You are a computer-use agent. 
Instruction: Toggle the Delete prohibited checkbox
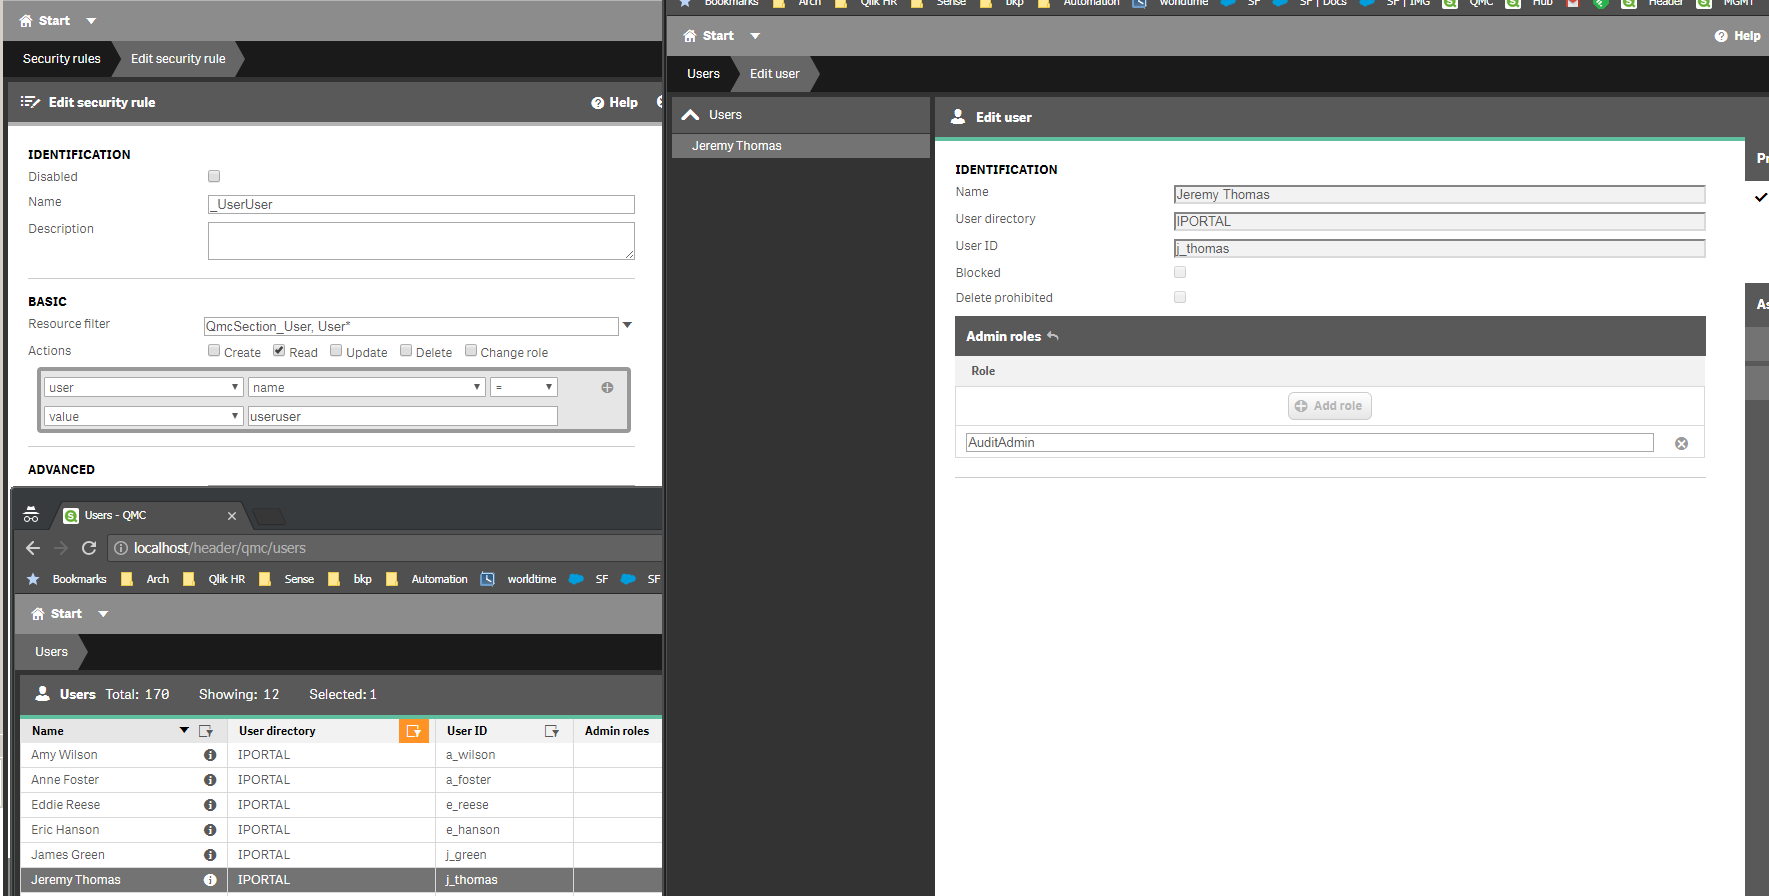coord(1180,297)
